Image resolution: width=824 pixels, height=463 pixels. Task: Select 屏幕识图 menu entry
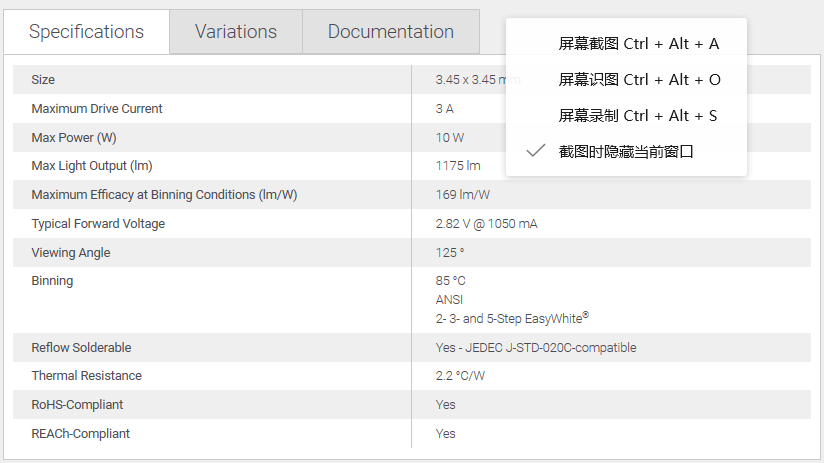point(639,80)
